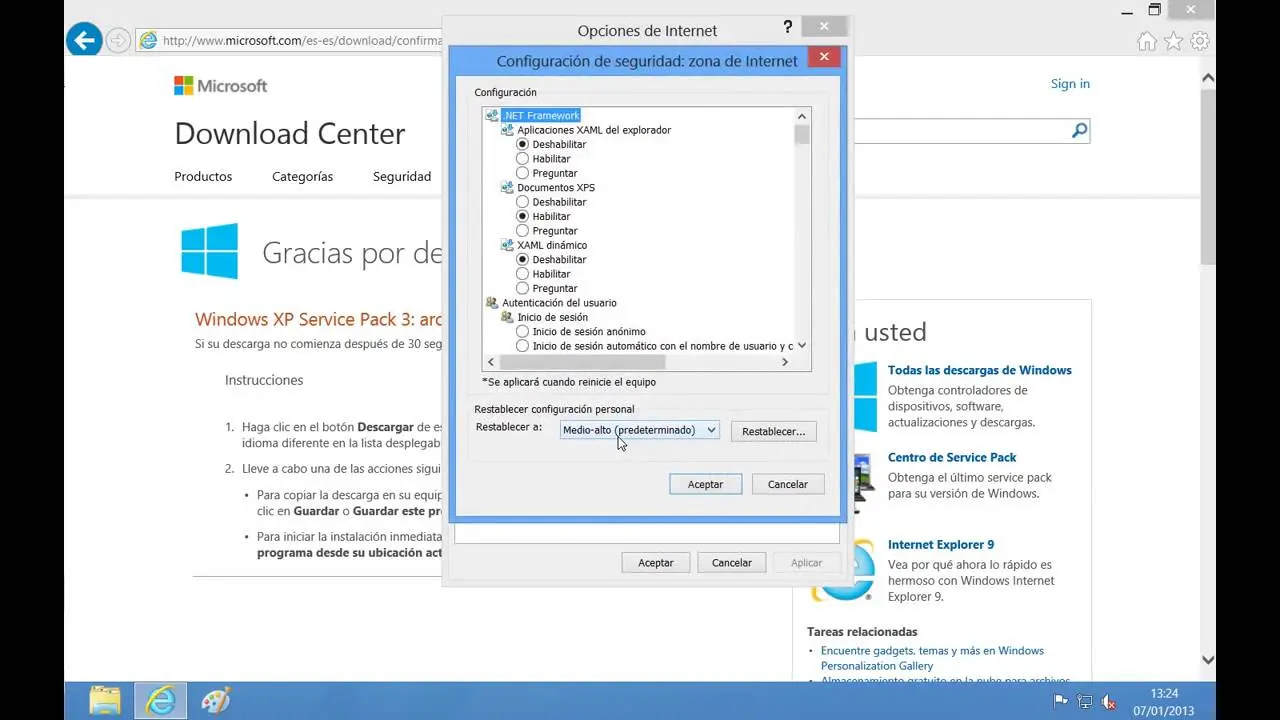Viewport: 1280px width, 720px height.
Task: Click the Restablecer... button
Action: 774,431
